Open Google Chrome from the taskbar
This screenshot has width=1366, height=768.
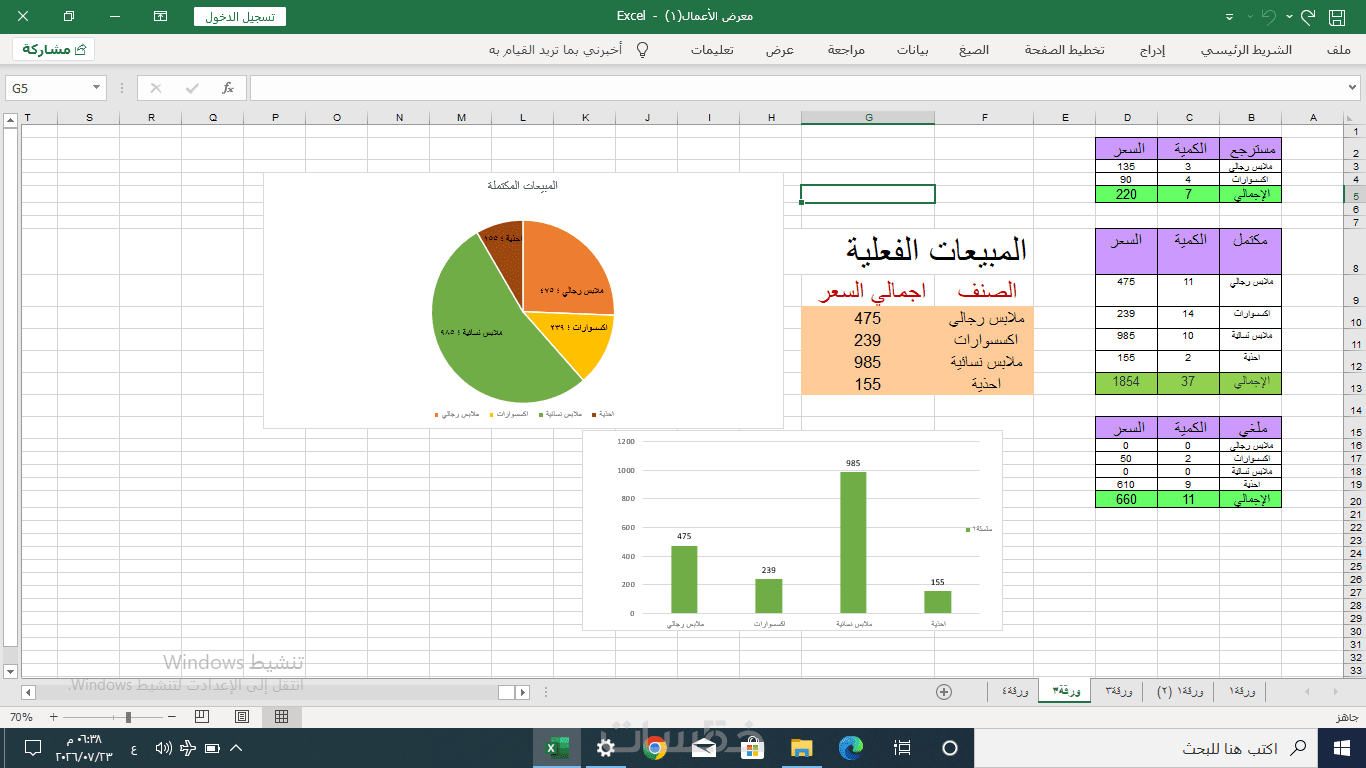(x=655, y=747)
